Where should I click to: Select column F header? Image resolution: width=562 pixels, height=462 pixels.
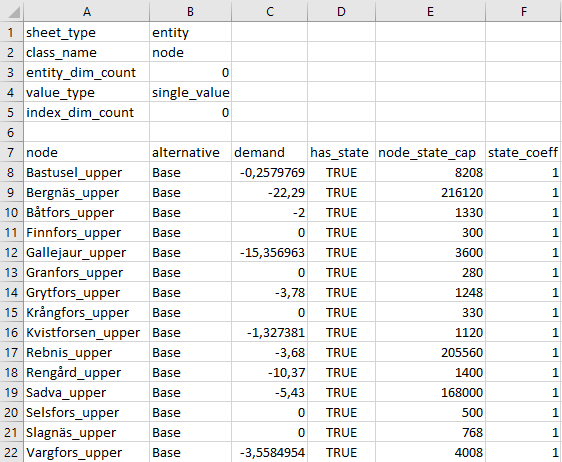click(524, 11)
